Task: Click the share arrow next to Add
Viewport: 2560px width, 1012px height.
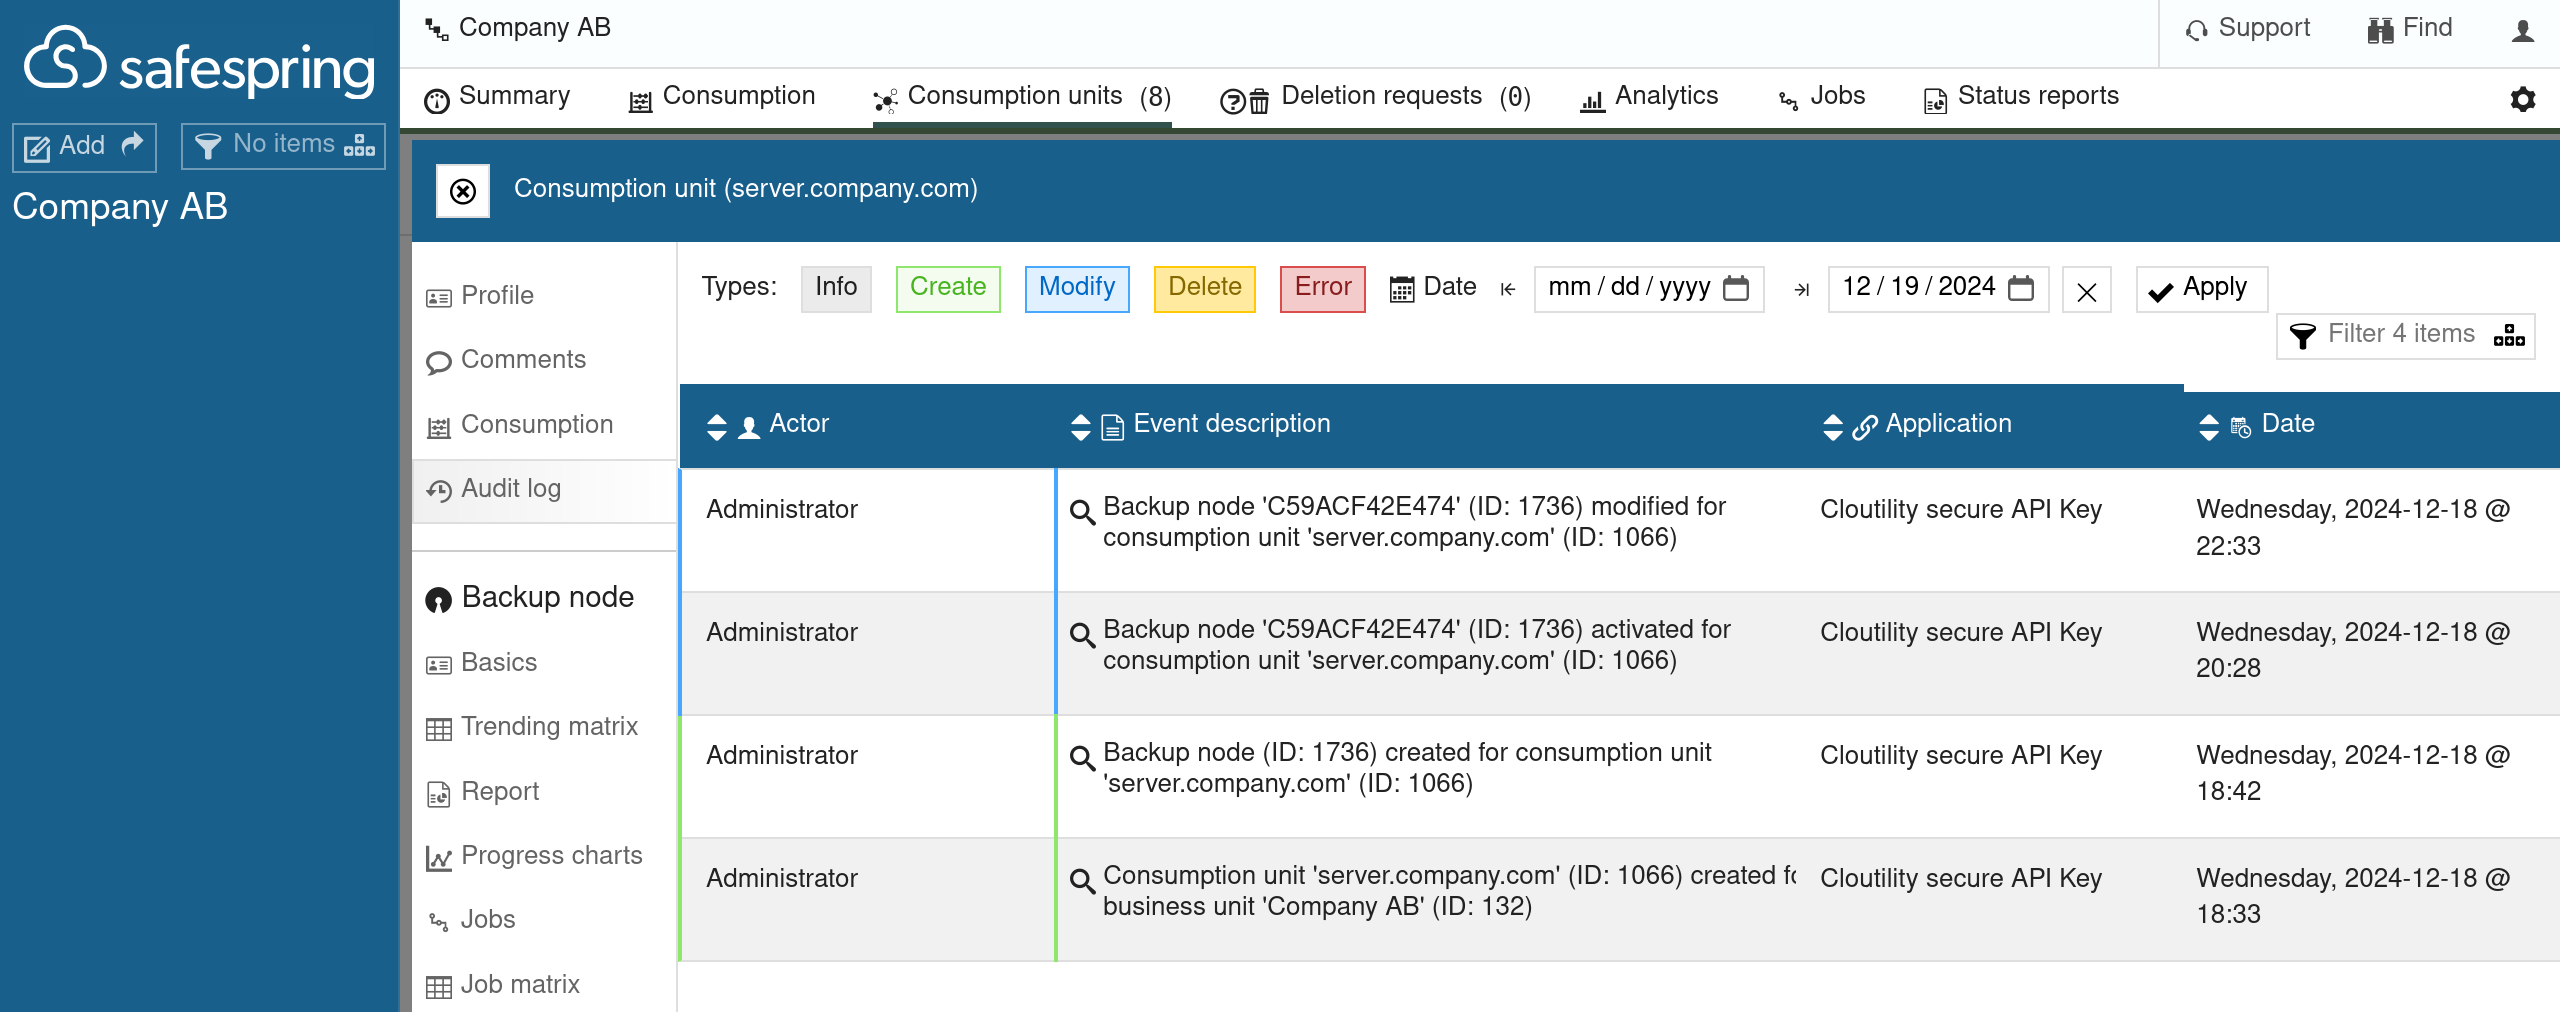Action: pos(133,144)
